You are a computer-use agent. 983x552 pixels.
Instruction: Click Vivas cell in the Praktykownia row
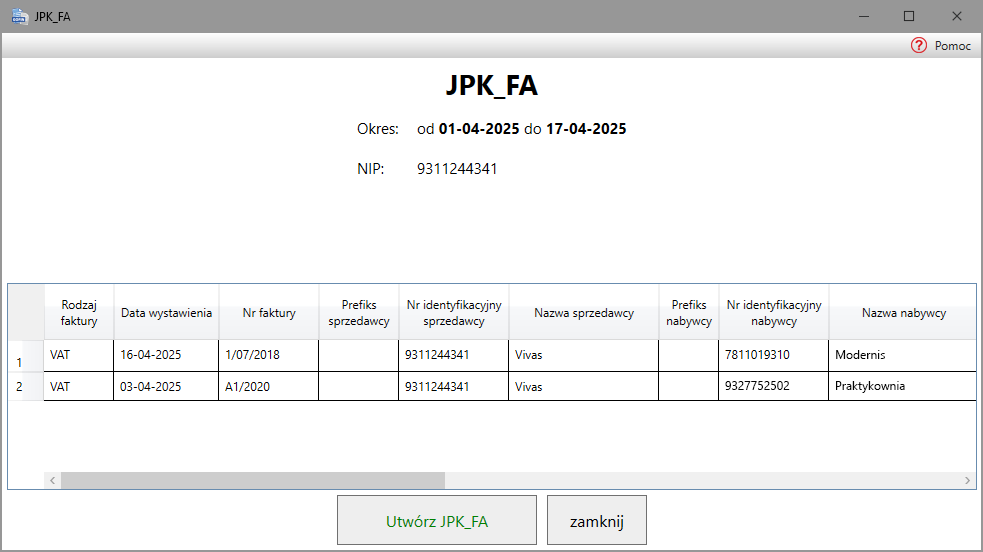[584, 387]
